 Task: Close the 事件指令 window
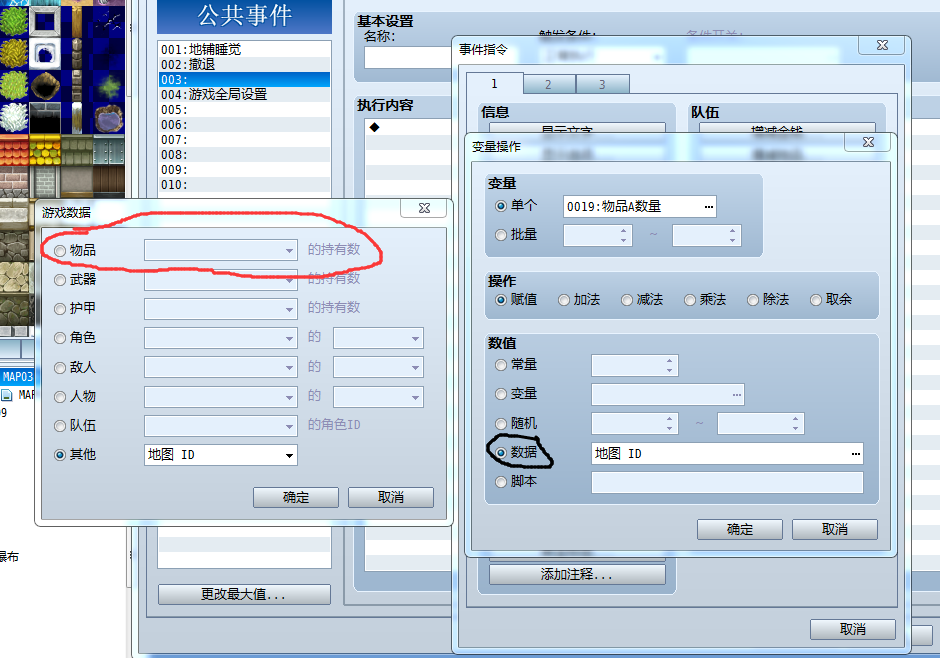[x=882, y=45]
